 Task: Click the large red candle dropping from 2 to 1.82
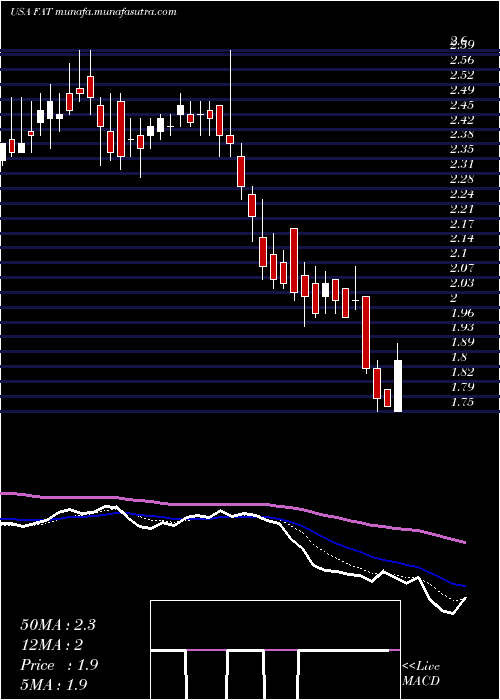tap(366, 332)
